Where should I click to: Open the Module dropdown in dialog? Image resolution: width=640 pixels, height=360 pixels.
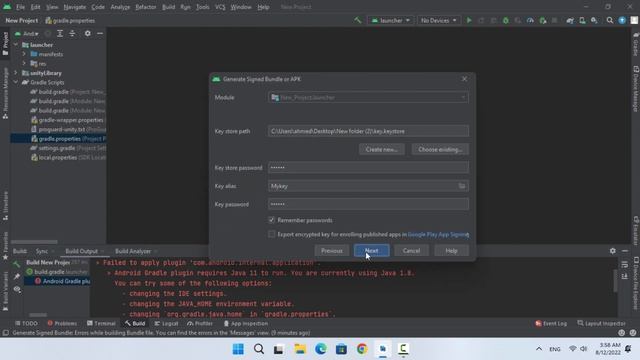pos(368,98)
